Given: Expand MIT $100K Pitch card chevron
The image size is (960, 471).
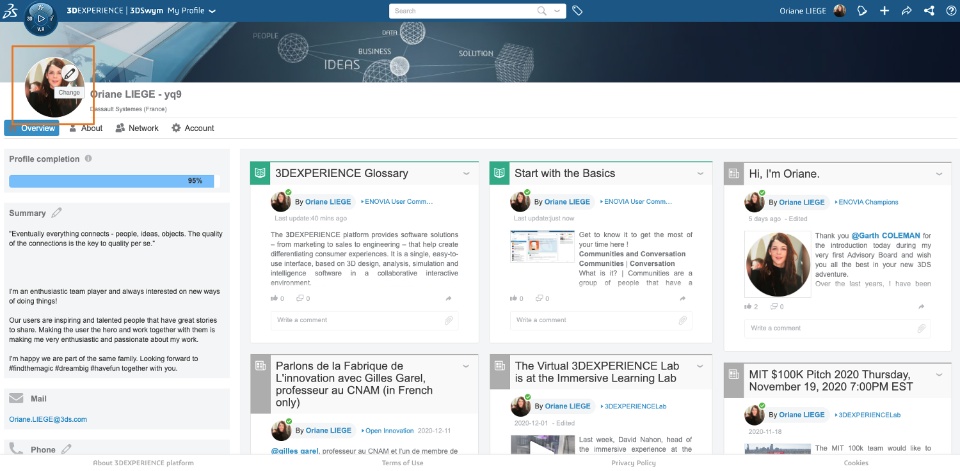Looking at the screenshot, I should point(939,374).
